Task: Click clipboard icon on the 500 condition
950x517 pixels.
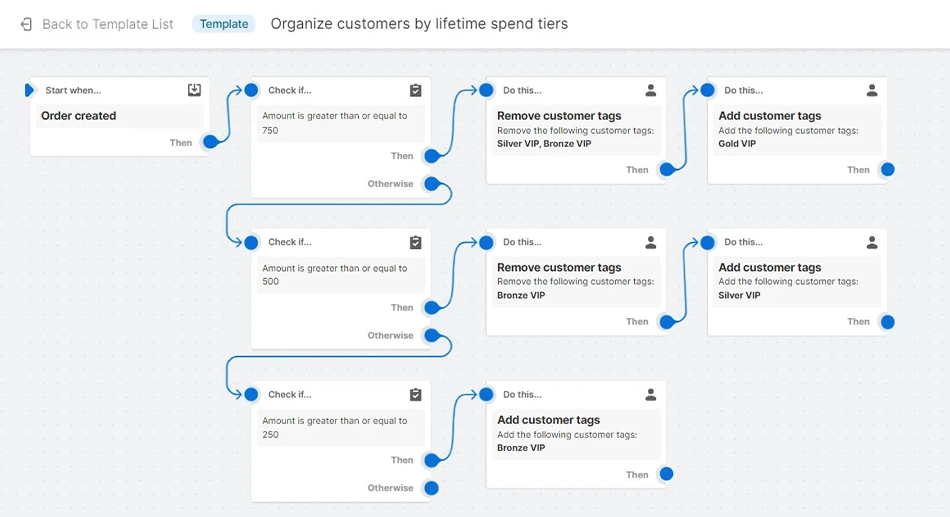Action: click(x=416, y=242)
